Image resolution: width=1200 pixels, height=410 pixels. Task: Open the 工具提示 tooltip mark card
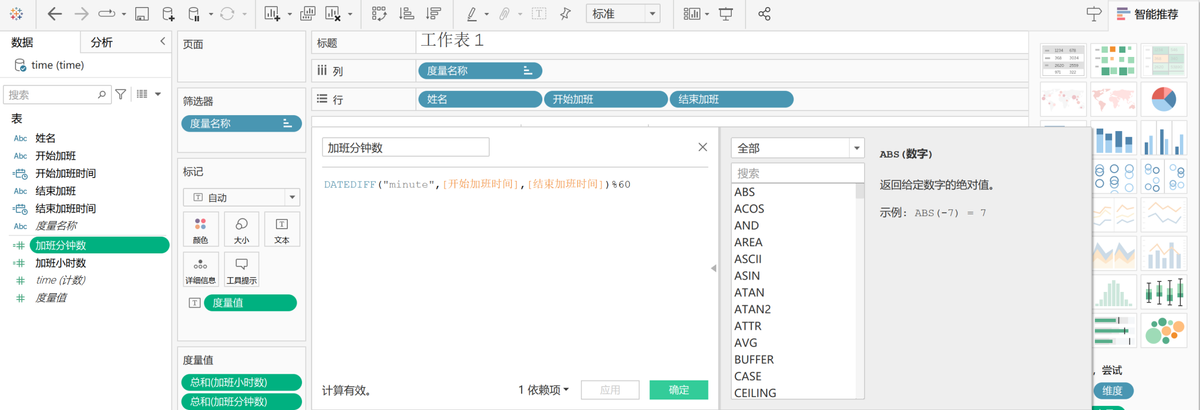tap(242, 270)
